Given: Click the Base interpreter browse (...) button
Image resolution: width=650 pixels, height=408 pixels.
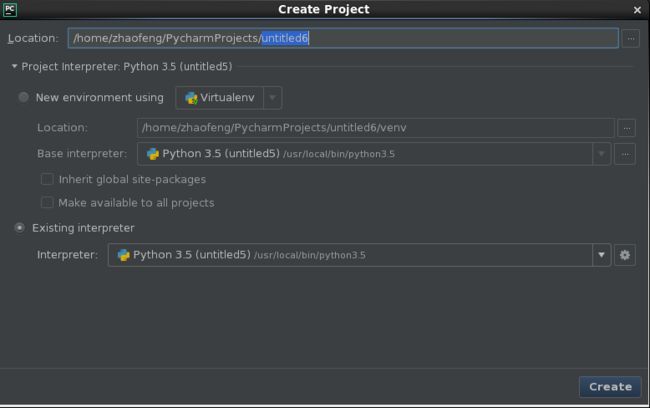Looking at the screenshot, I should point(625,154).
